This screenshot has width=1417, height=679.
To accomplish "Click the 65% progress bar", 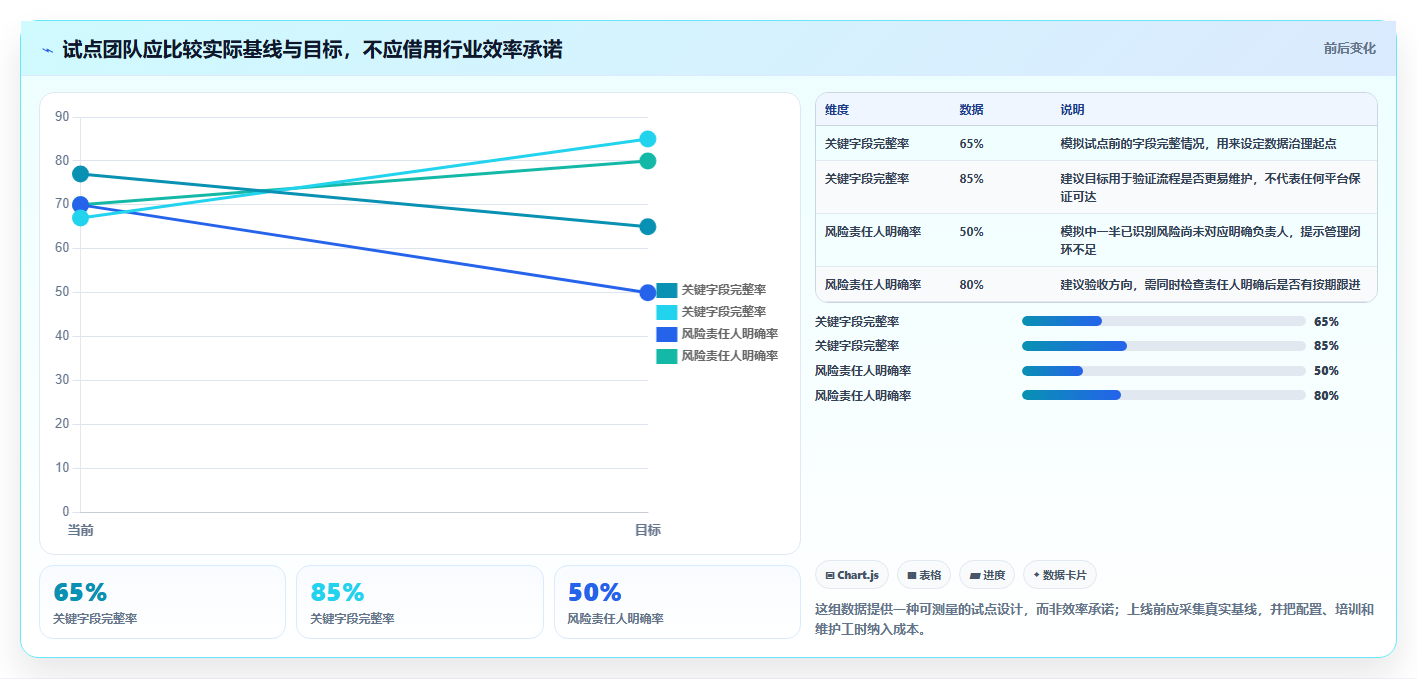I will tap(1164, 321).
